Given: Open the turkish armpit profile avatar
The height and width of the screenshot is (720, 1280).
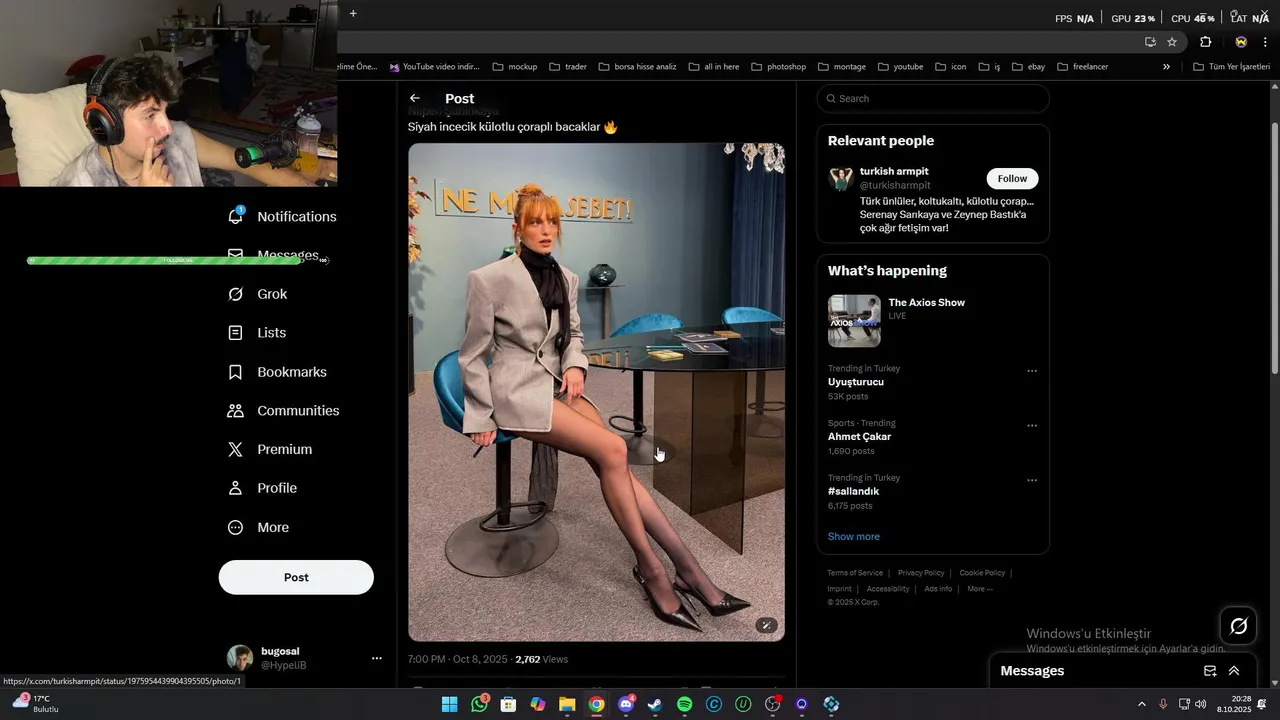Looking at the screenshot, I should (x=841, y=179).
